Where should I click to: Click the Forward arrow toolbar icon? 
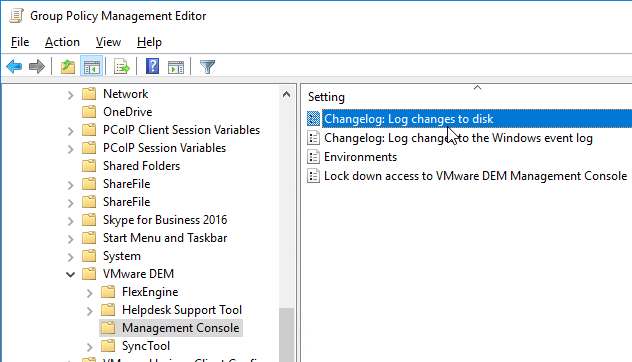37,67
